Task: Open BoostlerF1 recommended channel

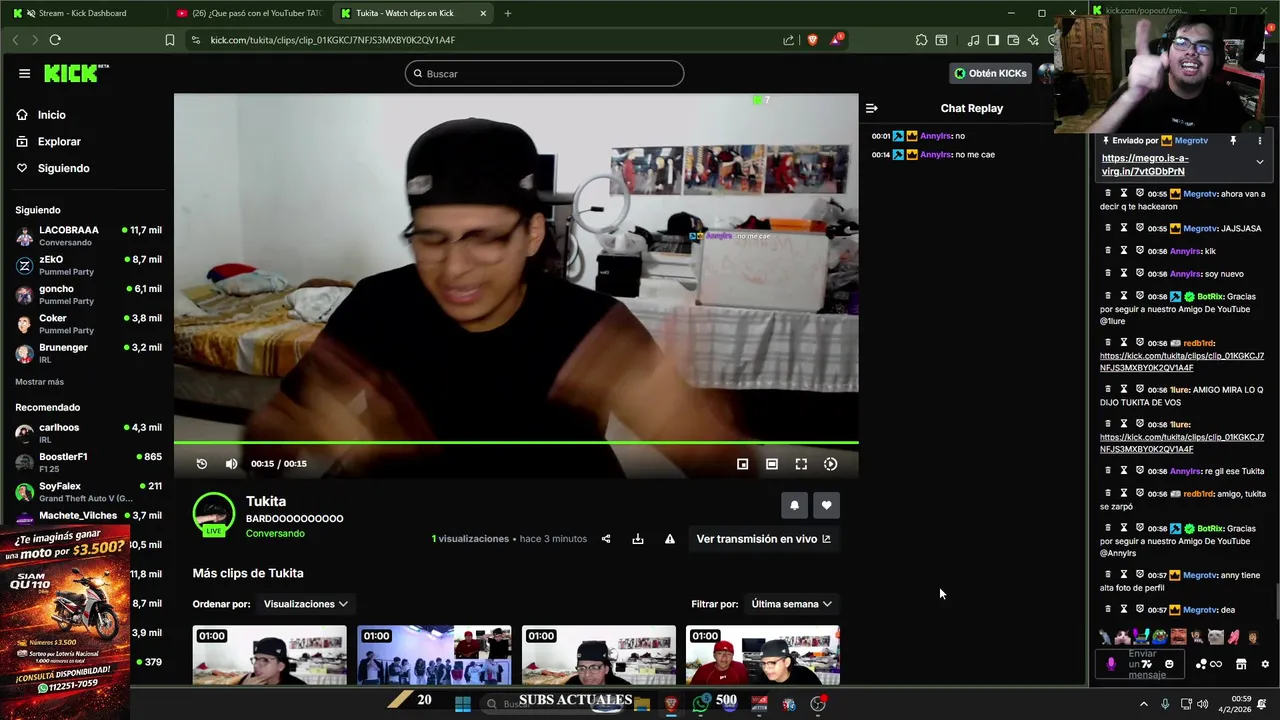Action: (88, 461)
